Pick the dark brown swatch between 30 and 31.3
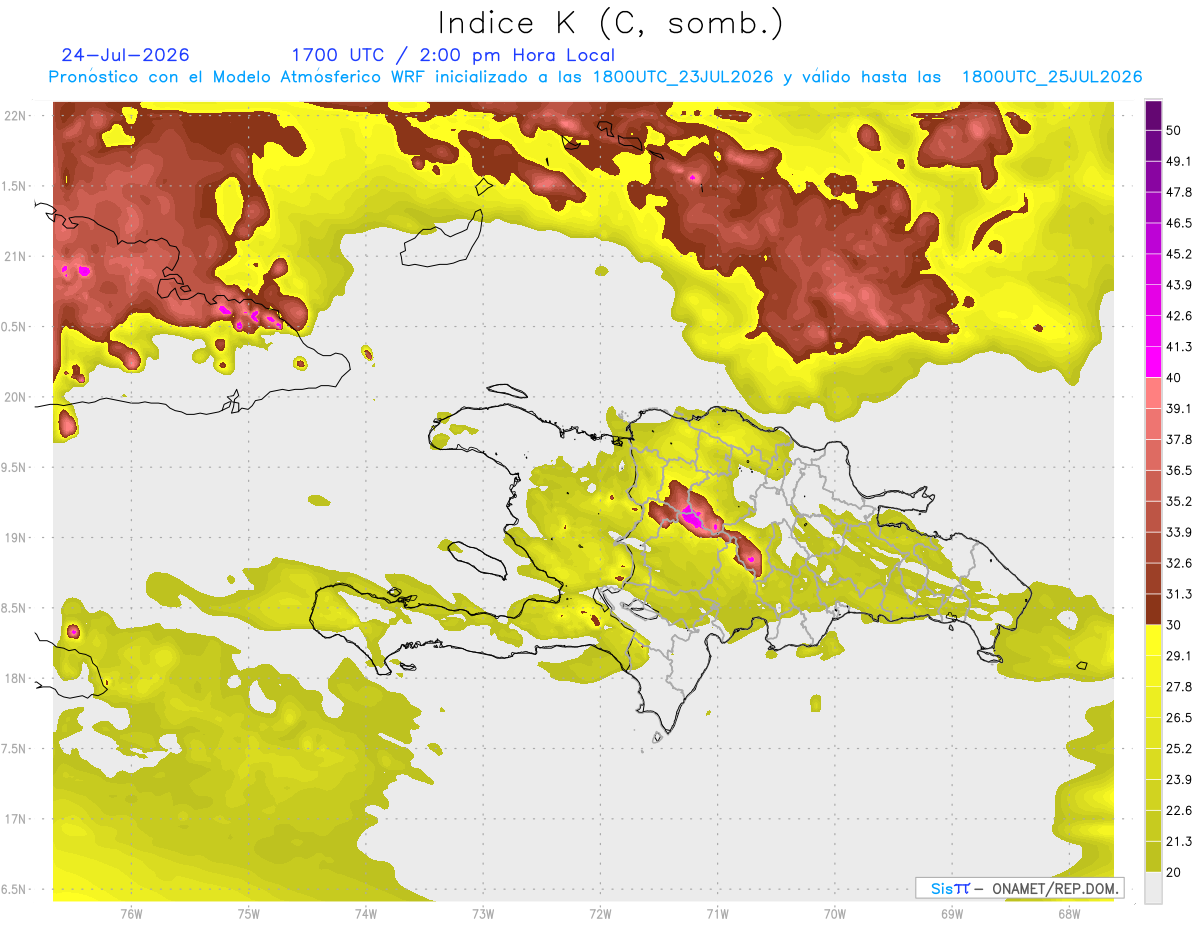Image resolution: width=1200 pixels, height=927 pixels. [x=1154, y=609]
